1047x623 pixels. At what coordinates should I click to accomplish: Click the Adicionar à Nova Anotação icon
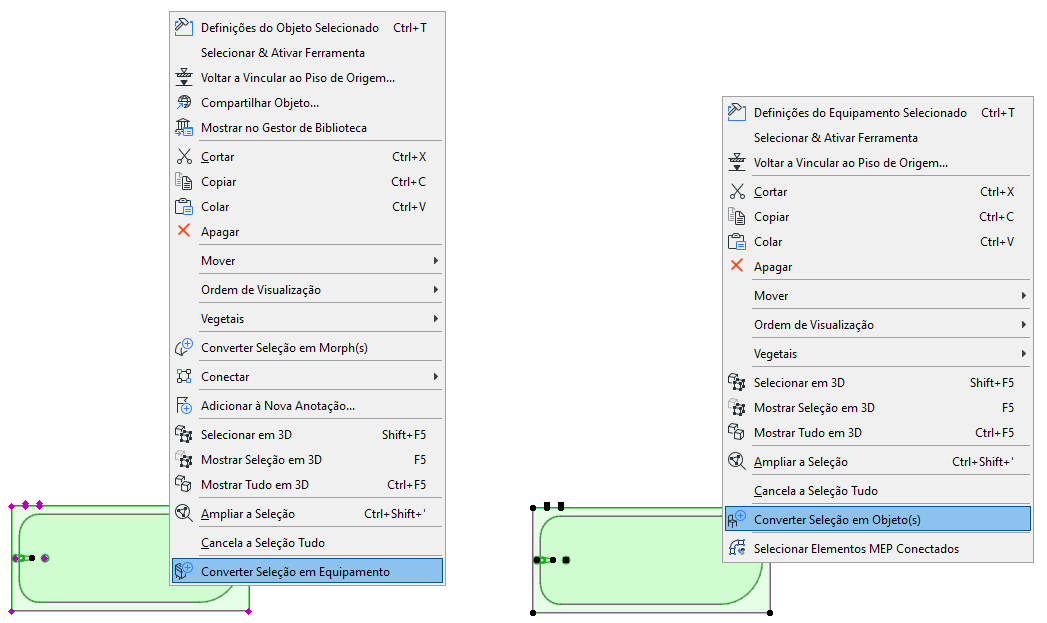click(x=184, y=405)
